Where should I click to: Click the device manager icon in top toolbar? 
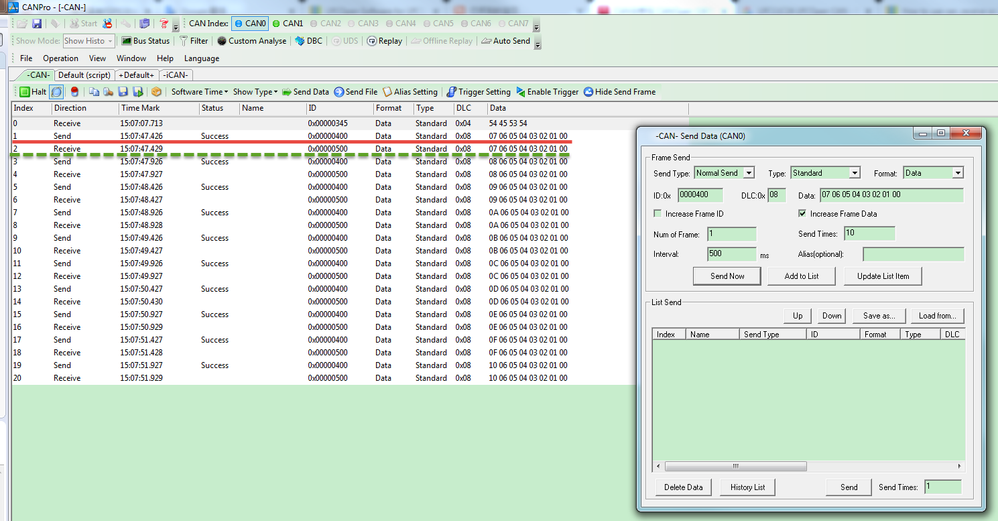[x=144, y=24]
